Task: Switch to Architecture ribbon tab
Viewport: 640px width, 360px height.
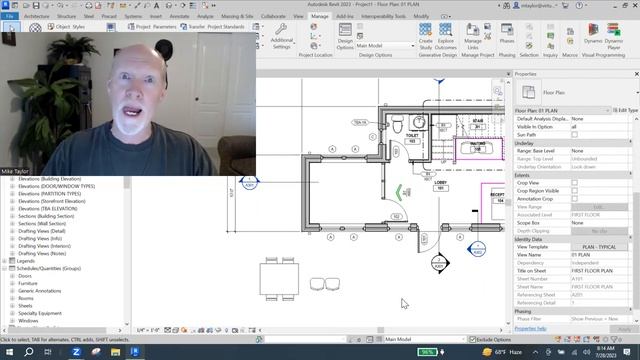Action: coord(37,16)
